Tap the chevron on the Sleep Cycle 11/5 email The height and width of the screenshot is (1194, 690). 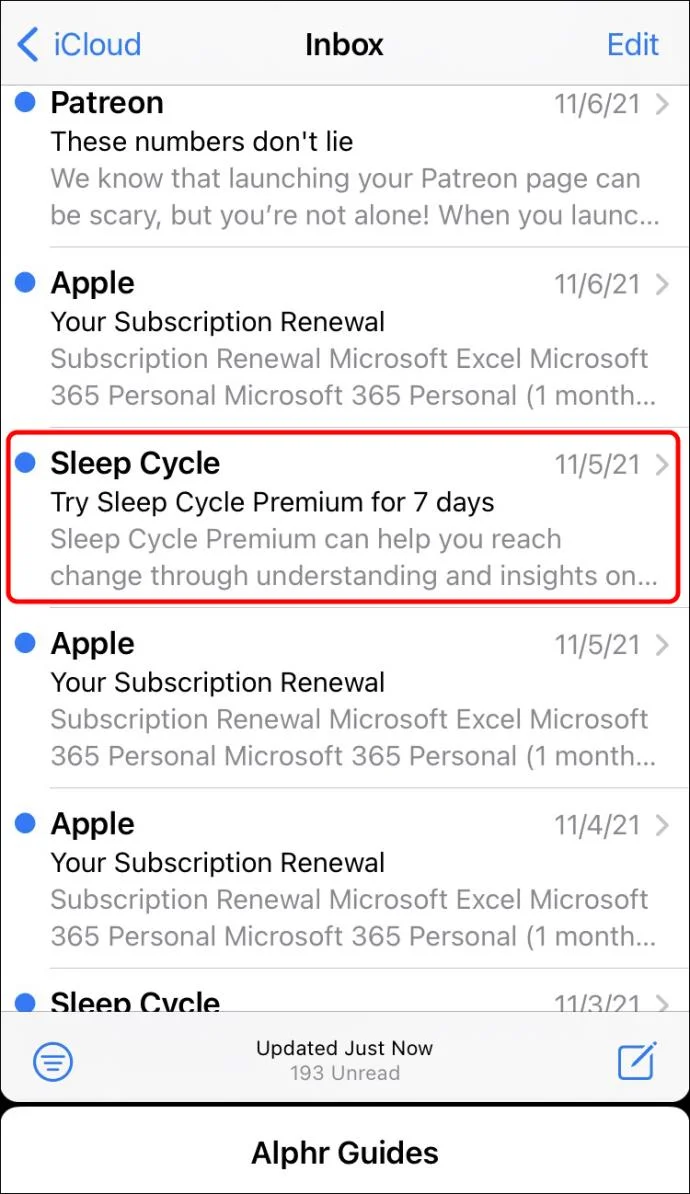coord(663,464)
